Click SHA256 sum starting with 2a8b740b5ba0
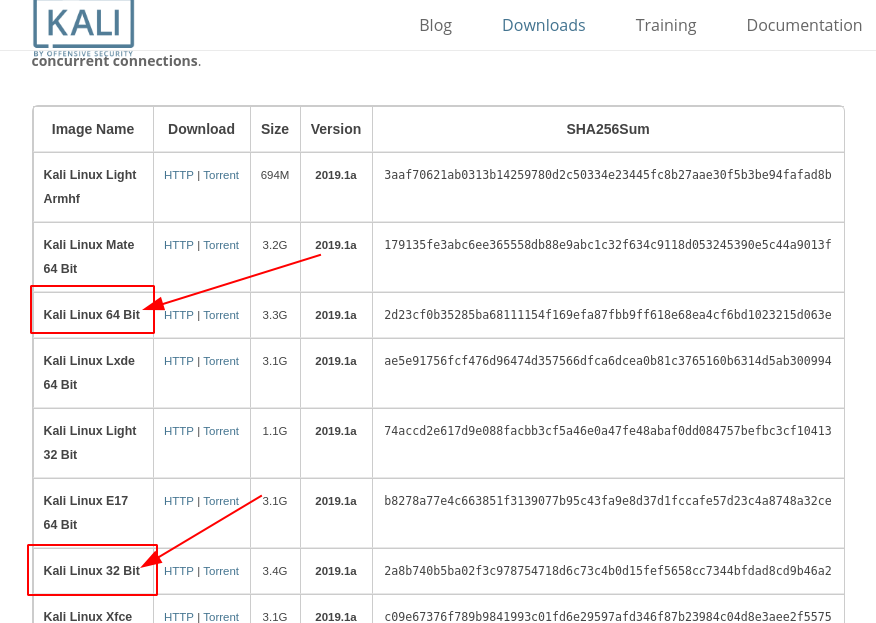The image size is (876, 623). 608,571
